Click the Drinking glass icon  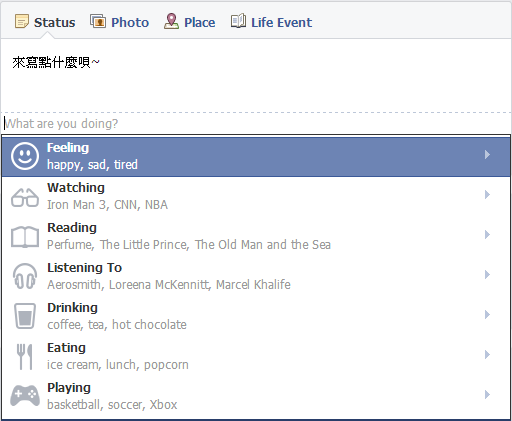[25, 316]
